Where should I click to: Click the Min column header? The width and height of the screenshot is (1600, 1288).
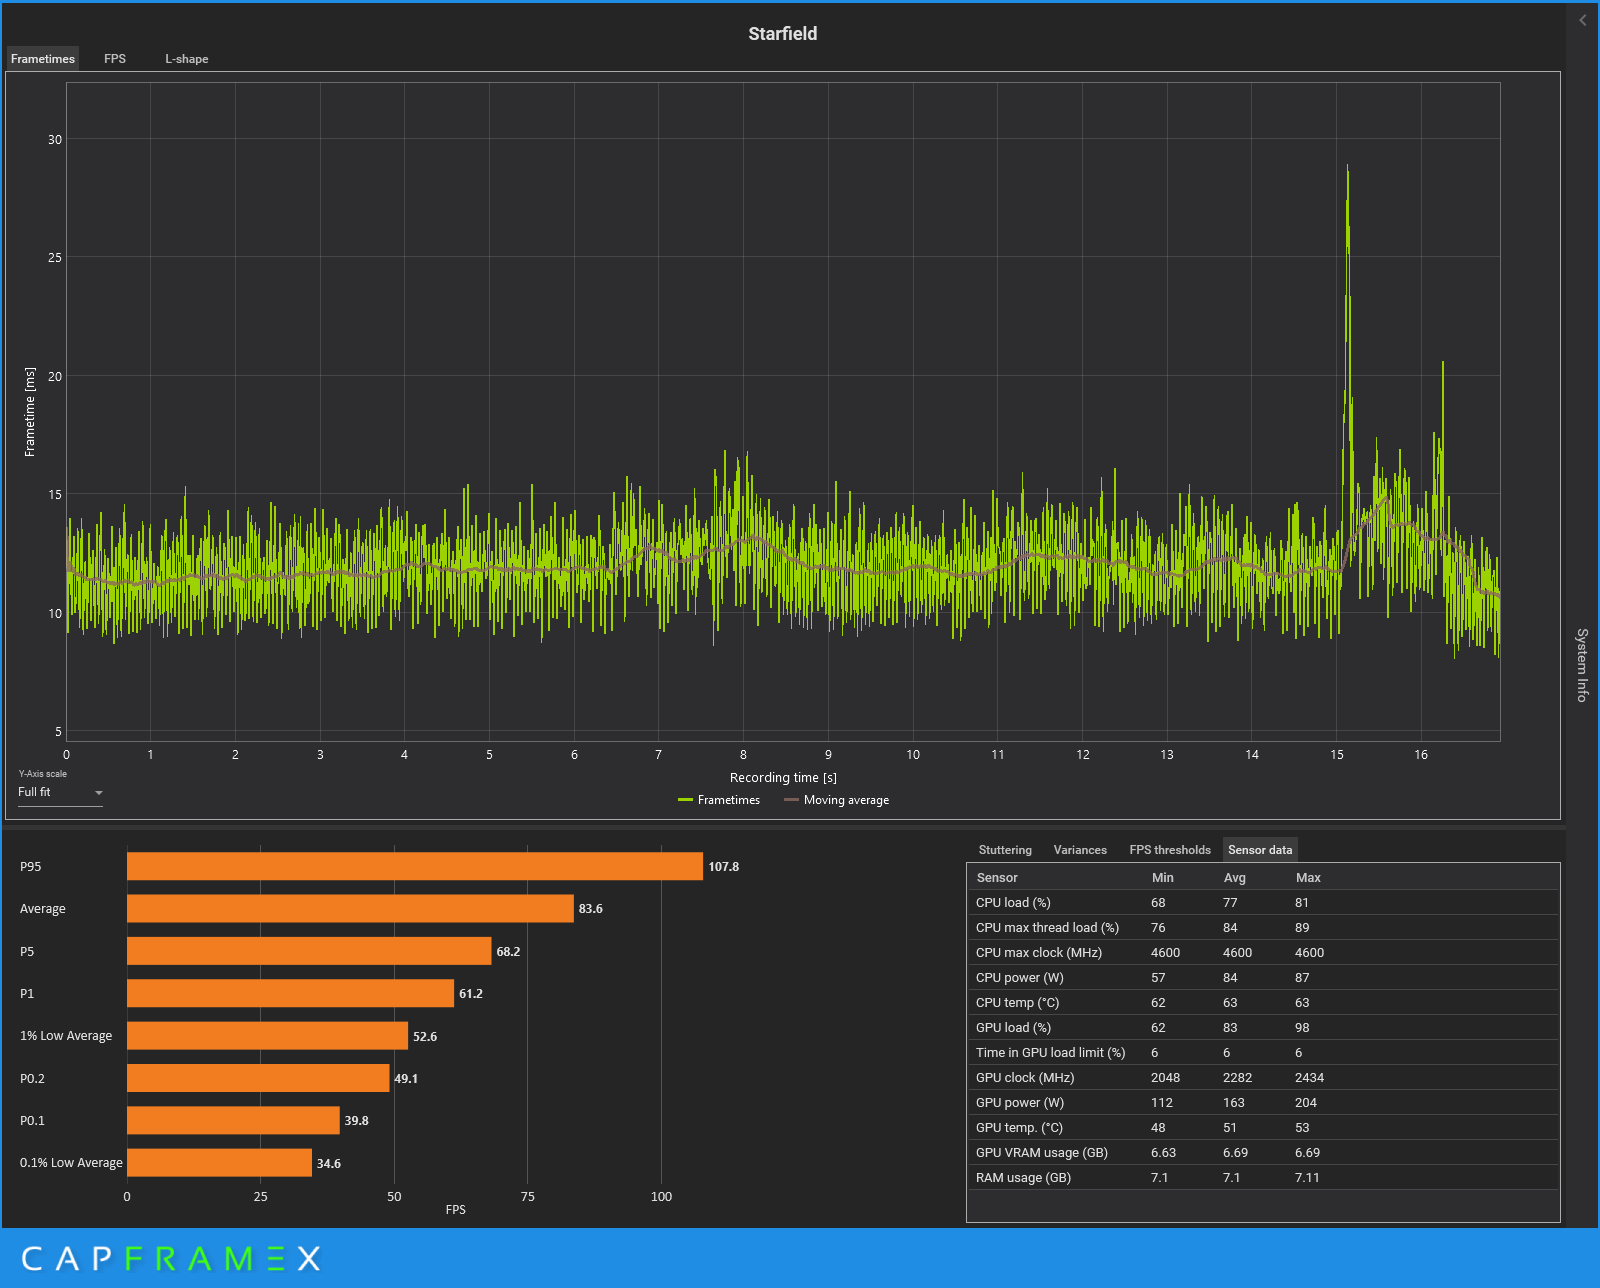click(1163, 877)
